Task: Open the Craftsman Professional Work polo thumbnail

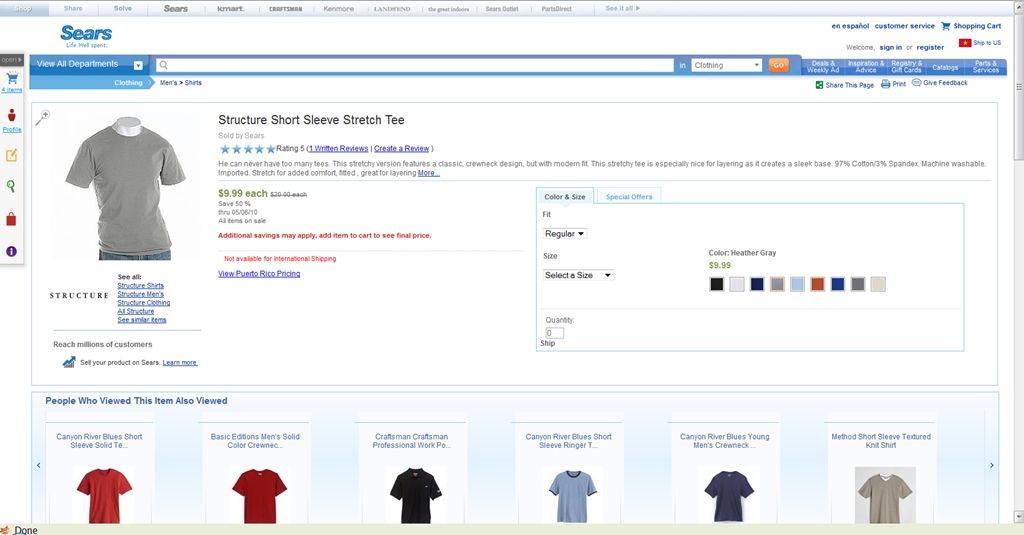Action: point(415,495)
